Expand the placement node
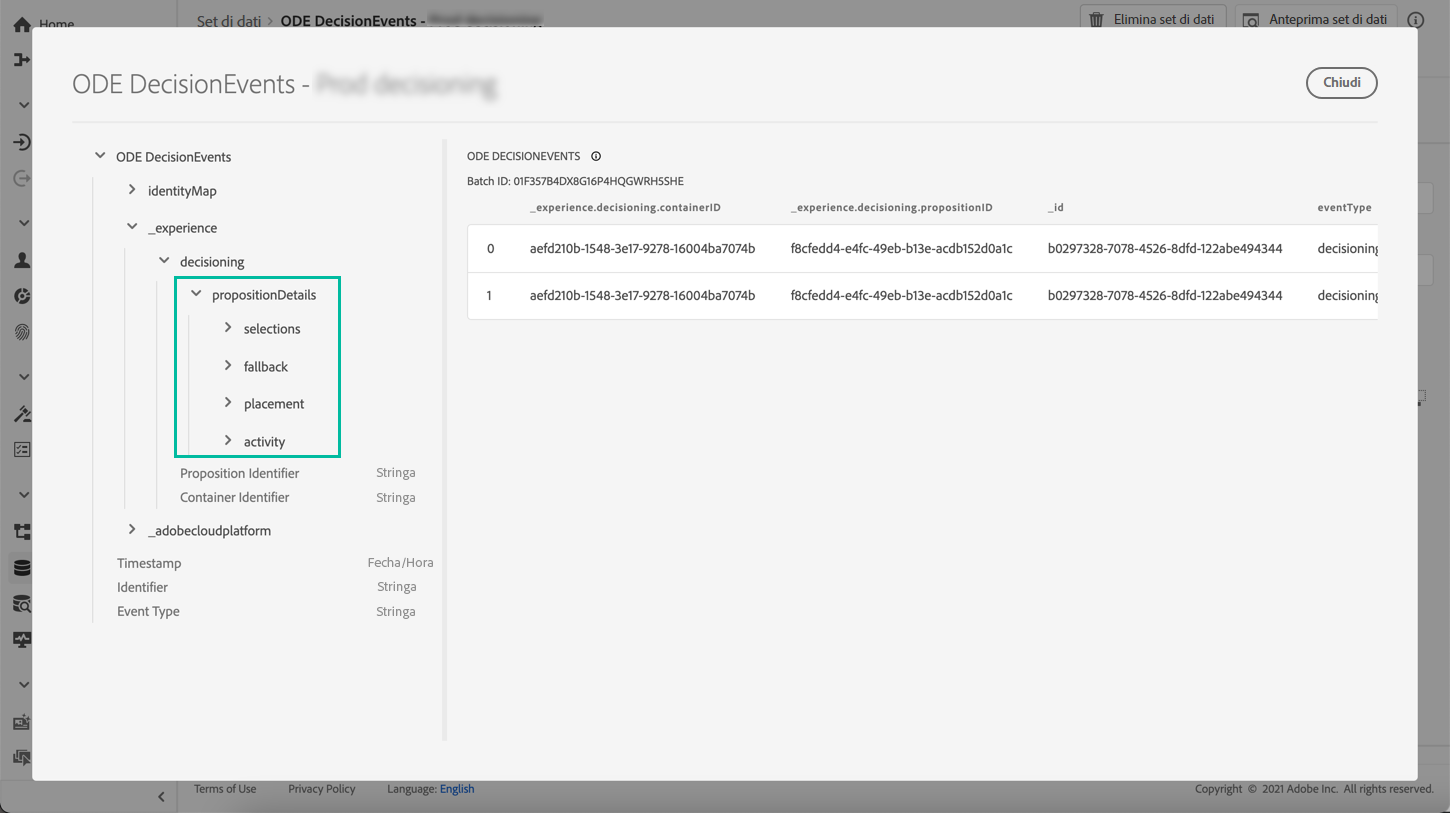This screenshot has height=813, width=1450. [228, 403]
